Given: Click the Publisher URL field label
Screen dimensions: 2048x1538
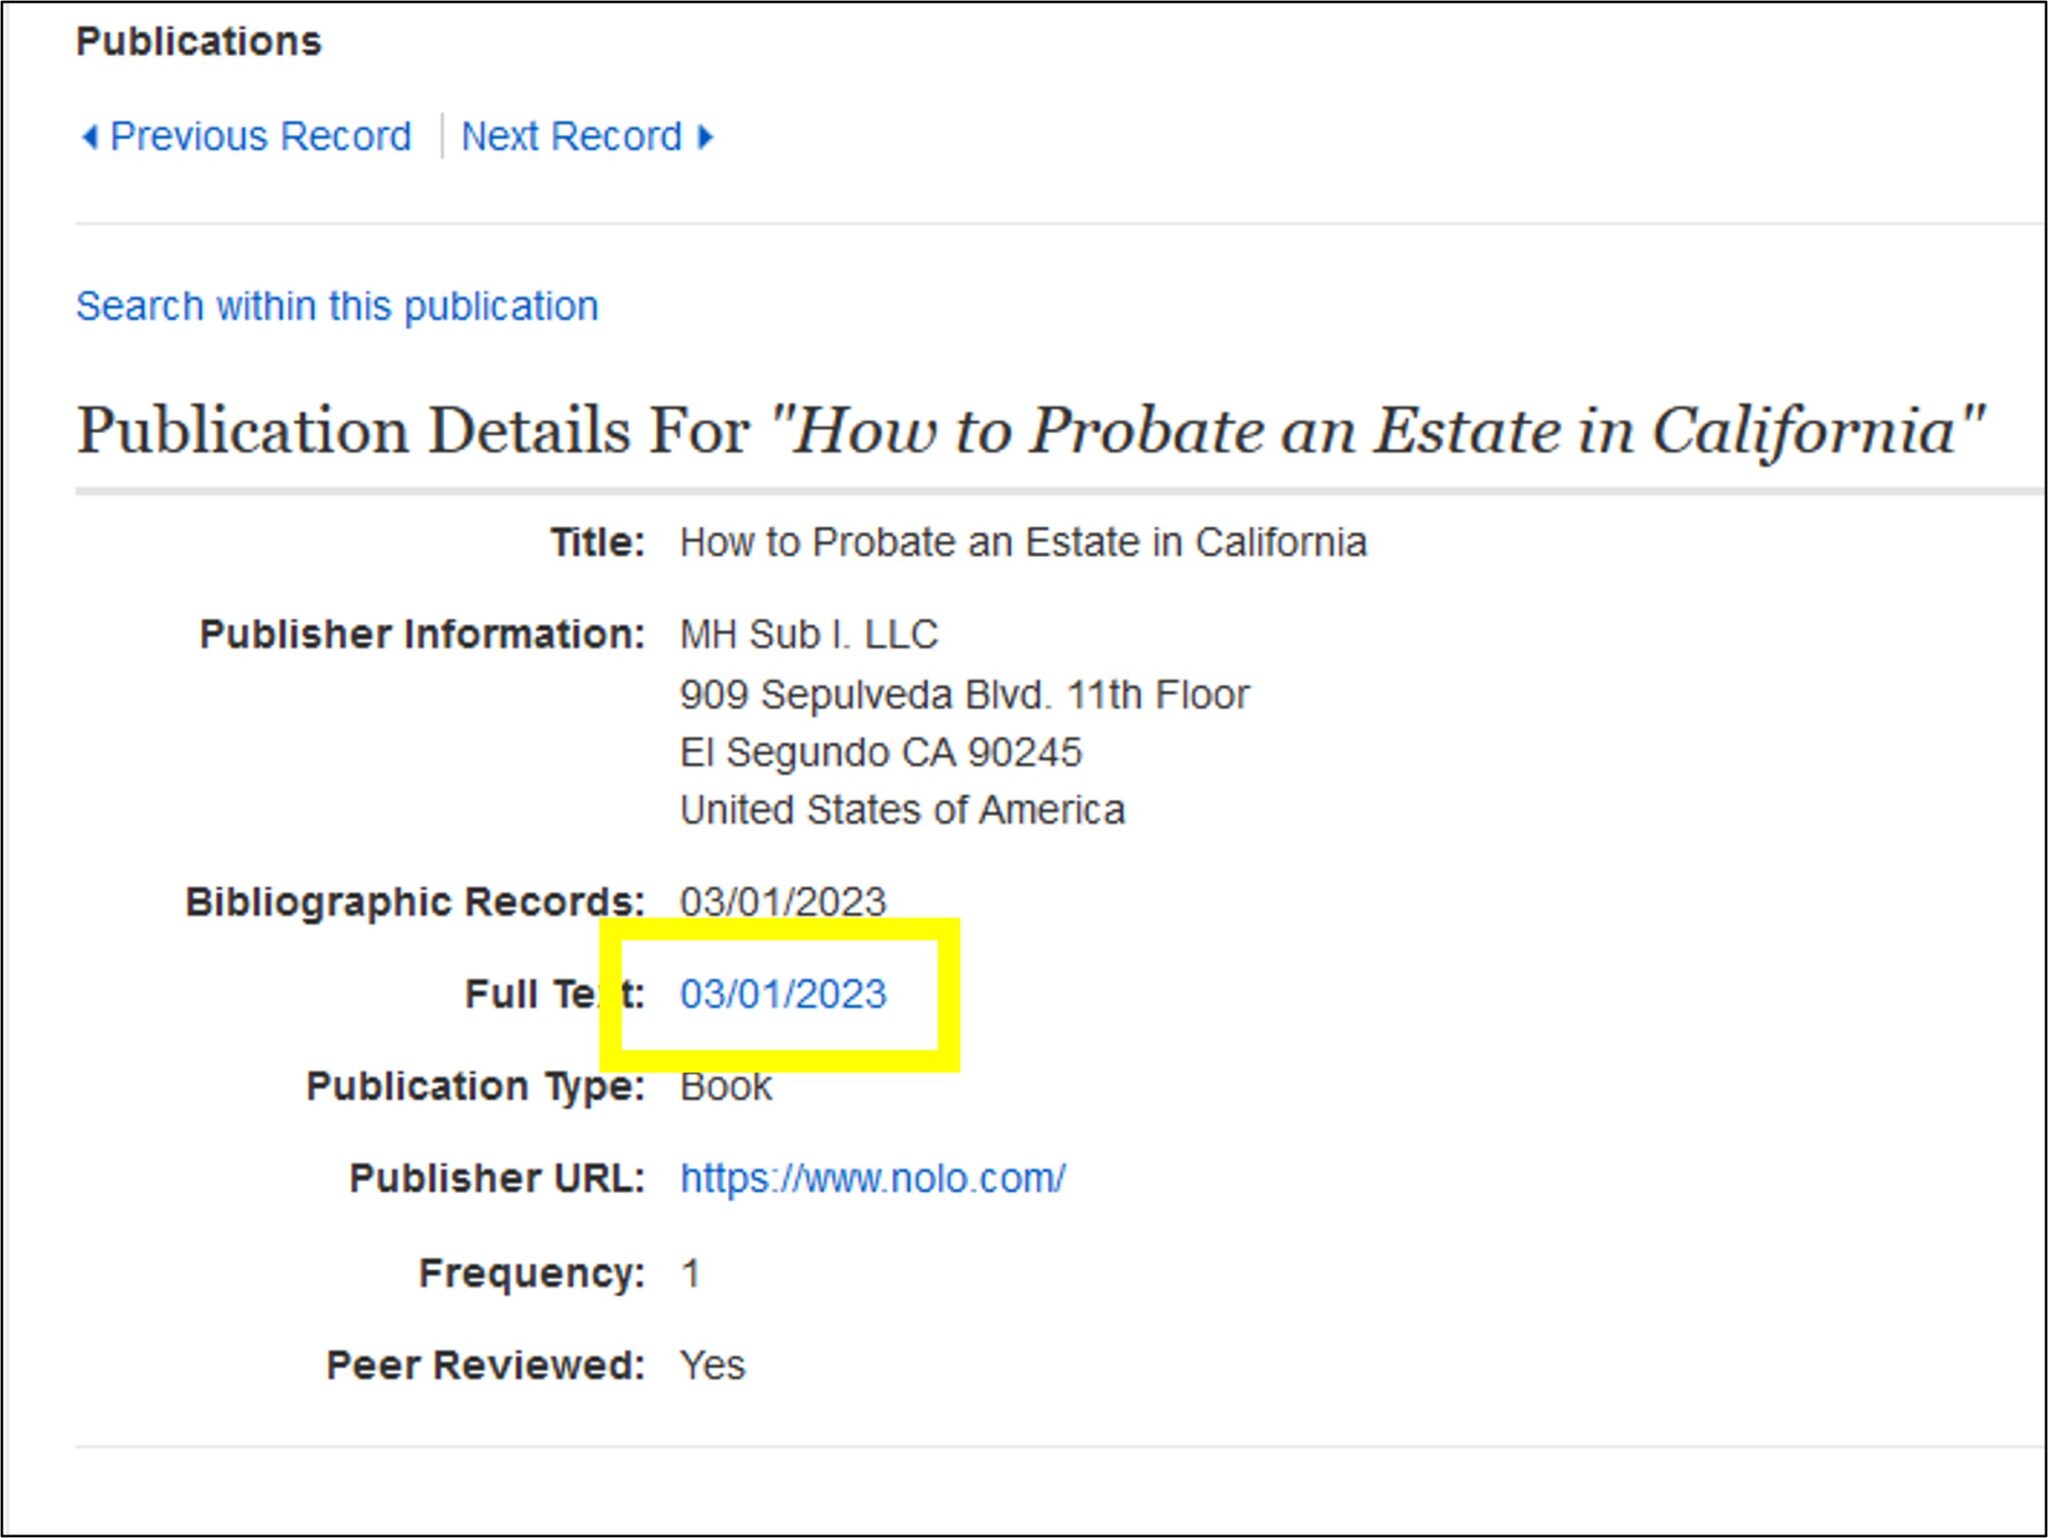Looking at the screenshot, I should 492,1178.
